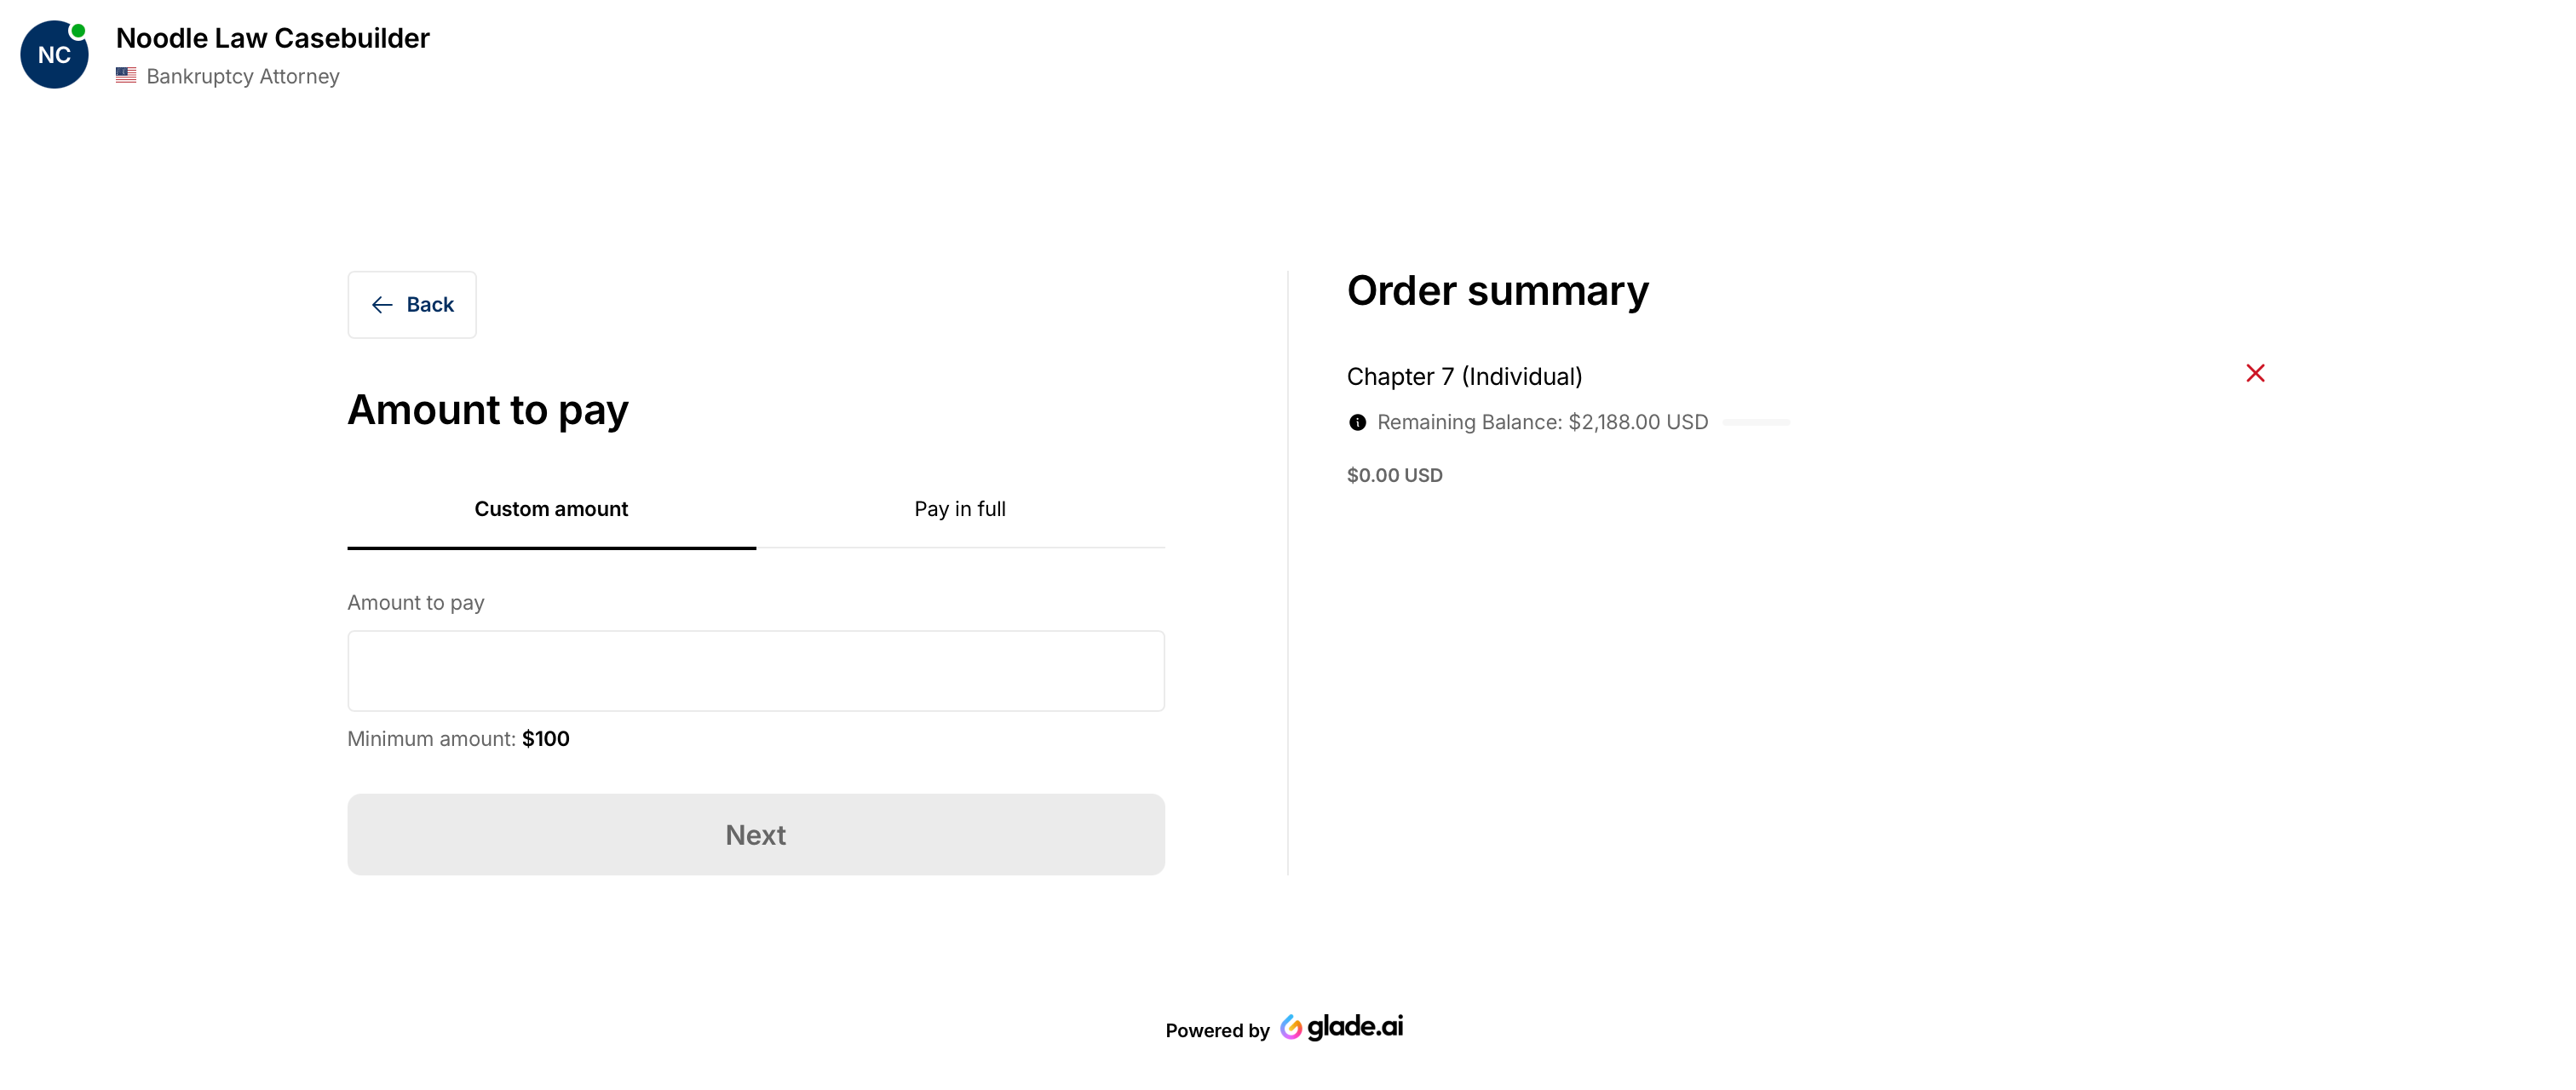Click the colorful glade.ai logo icon
2576x1090 pixels.
1291,1027
